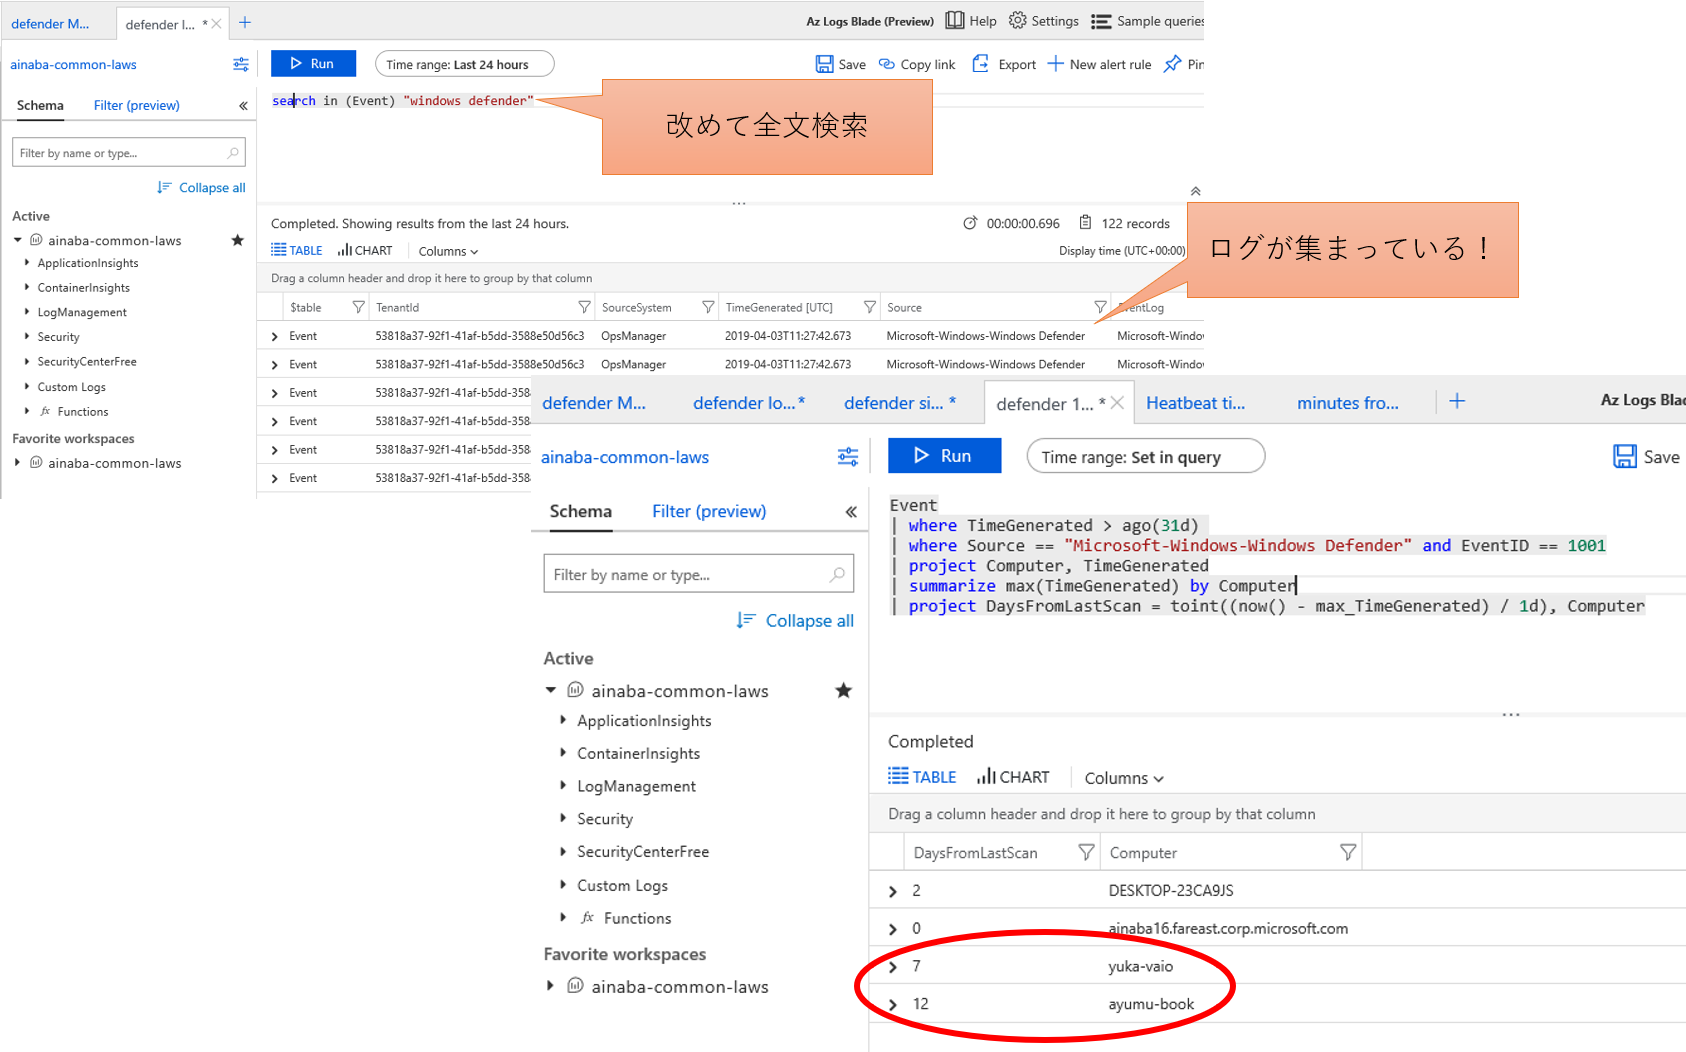The width and height of the screenshot is (1686, 1052).
Task: Collapse schema panel in lower window
Action: point(851,511)
